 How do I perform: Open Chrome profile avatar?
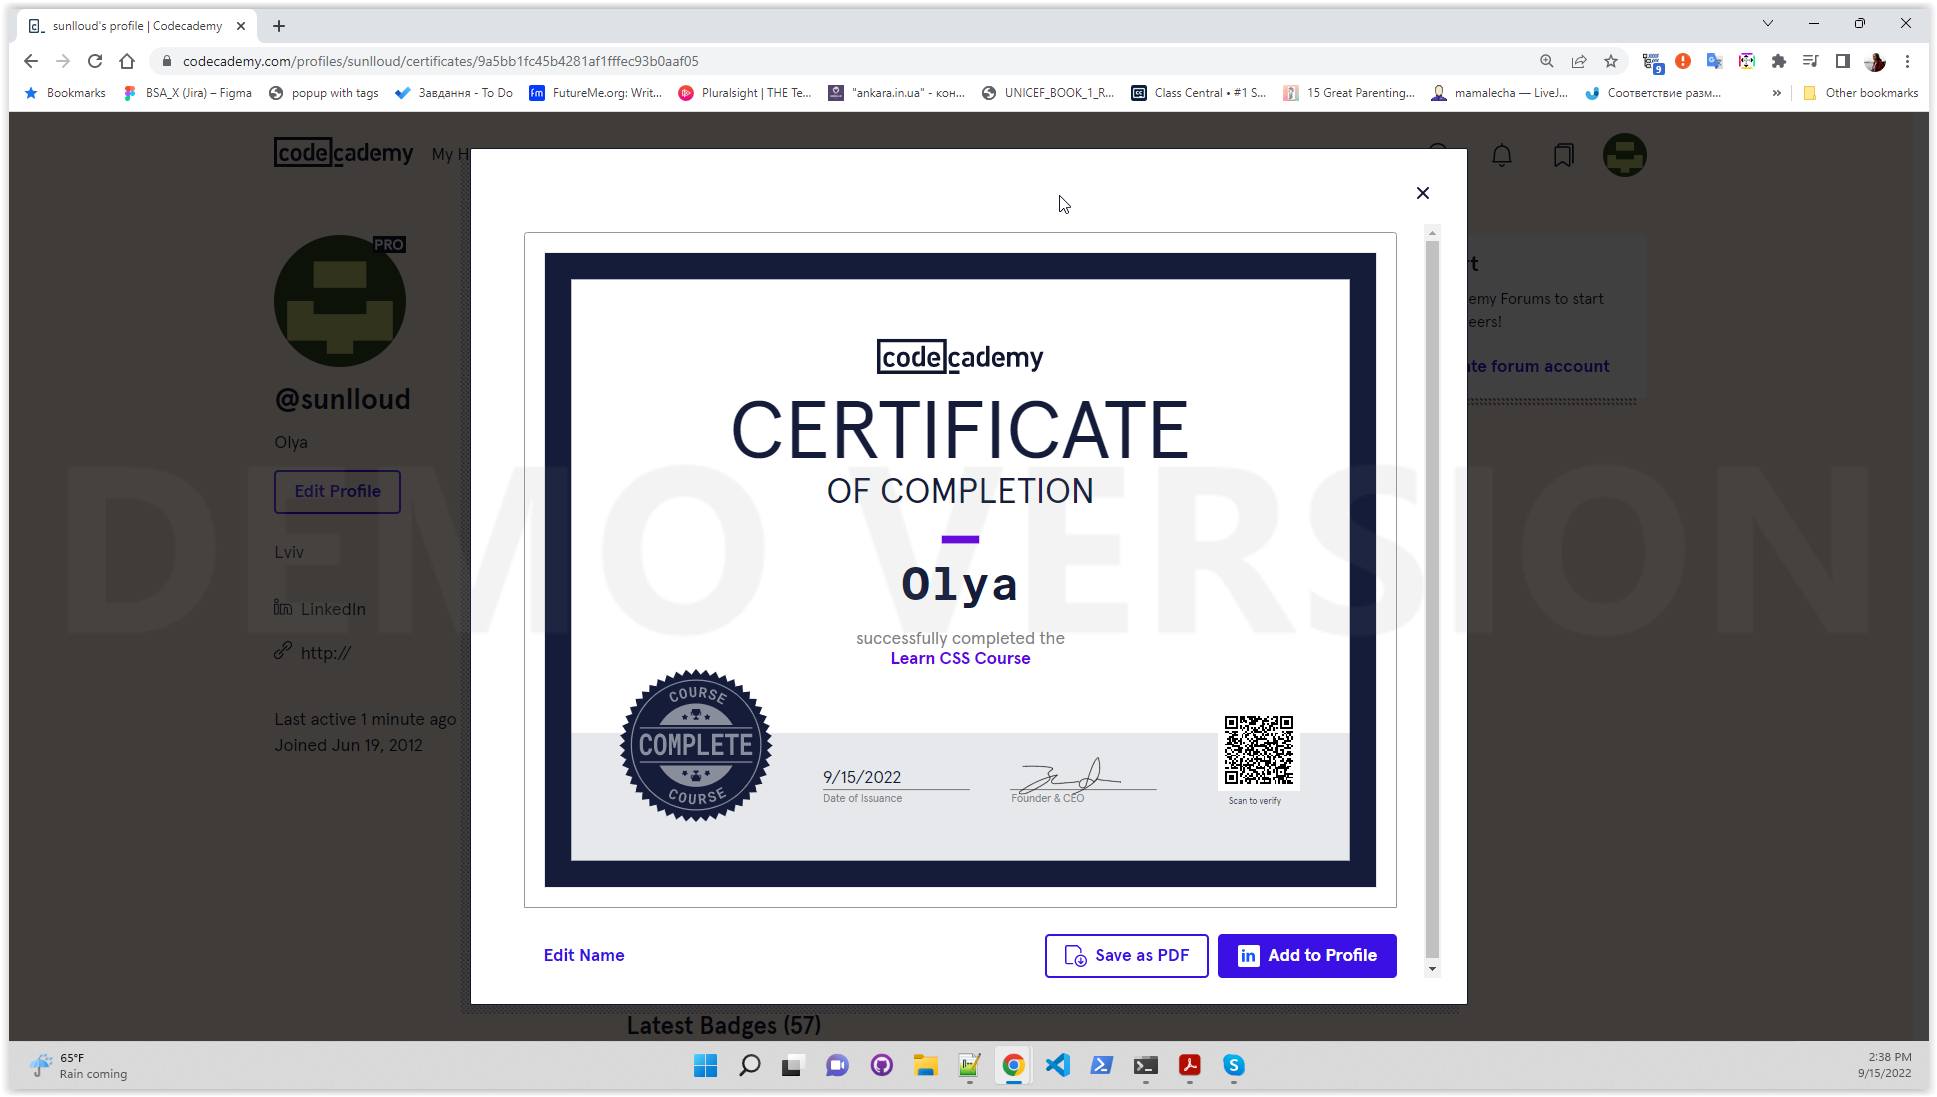pyautogui.click(x=1875, y=61)
